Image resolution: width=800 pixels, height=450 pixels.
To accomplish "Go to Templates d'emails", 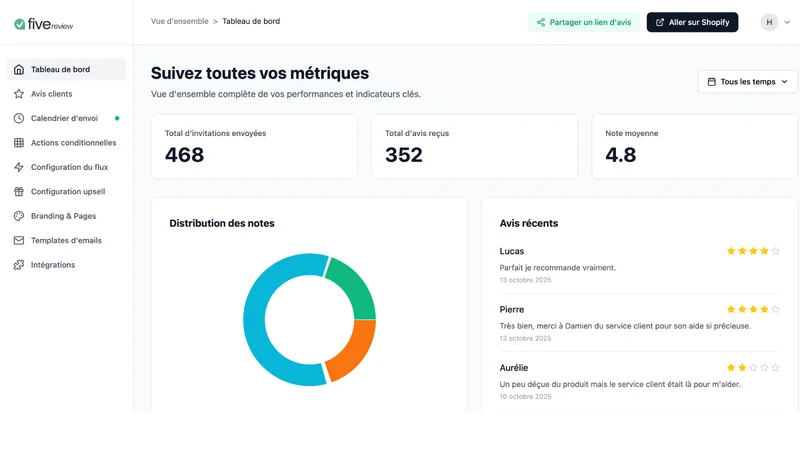I will (x=66, y=240).
